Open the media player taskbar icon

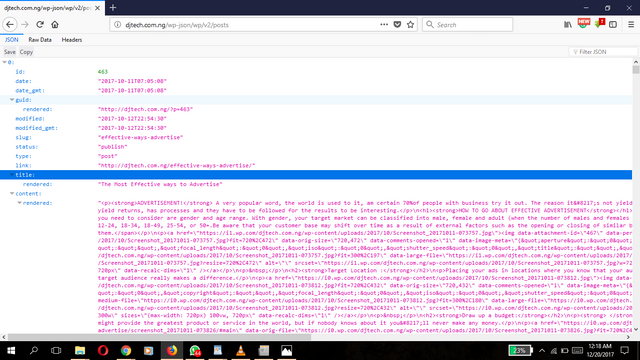point(149,351)
